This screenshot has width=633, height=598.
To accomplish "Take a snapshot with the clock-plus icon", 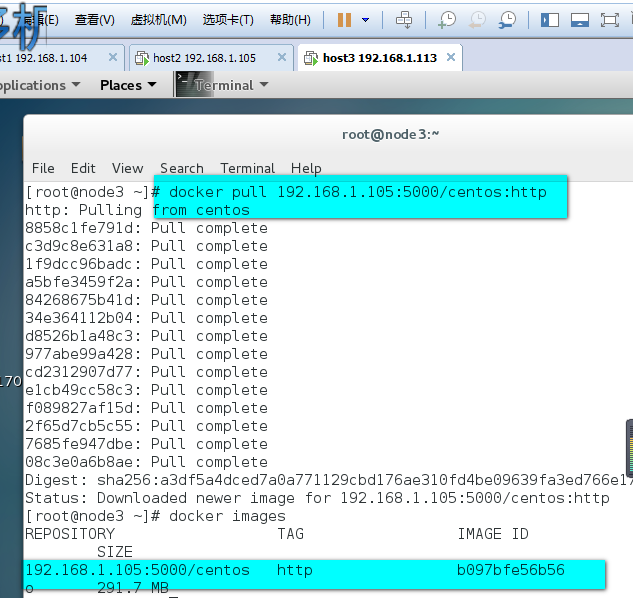I will [x=447, y=19].
